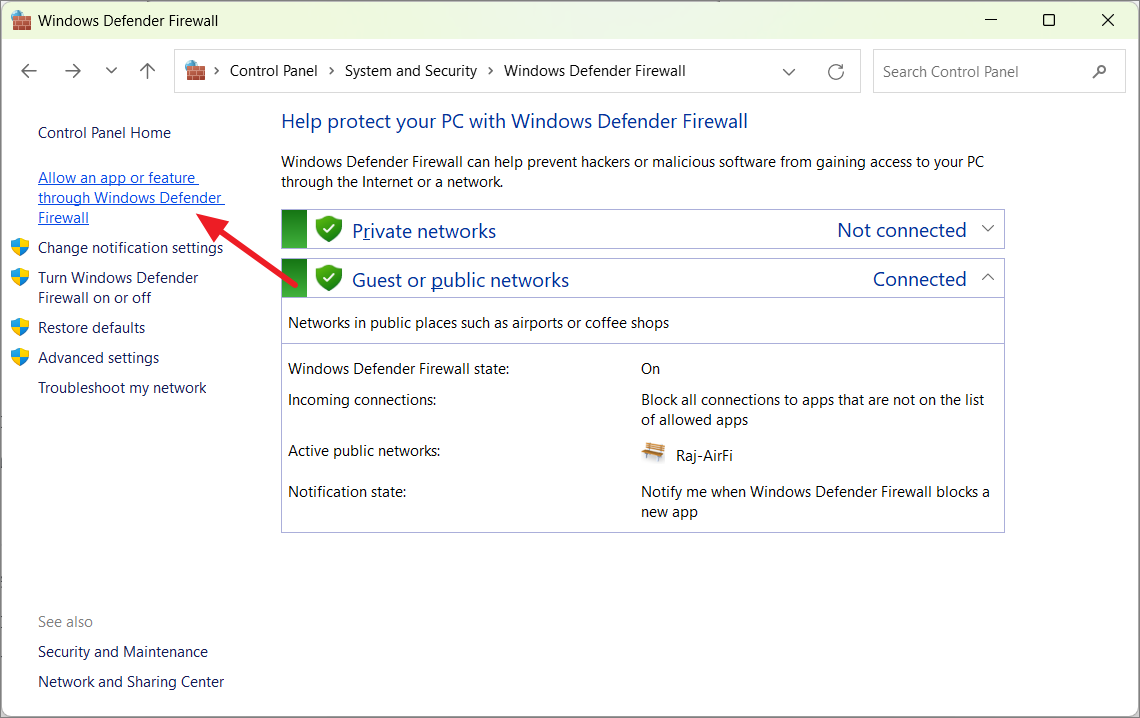
Task: Open Network and Sharing Center
Action: pyautogui.click(x=130, y=681)
